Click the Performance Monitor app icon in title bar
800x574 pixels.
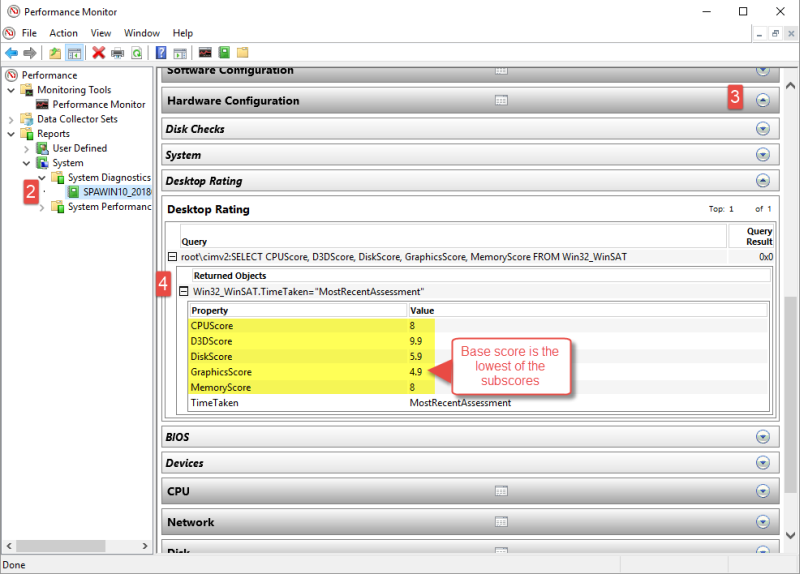click(13, 11)
